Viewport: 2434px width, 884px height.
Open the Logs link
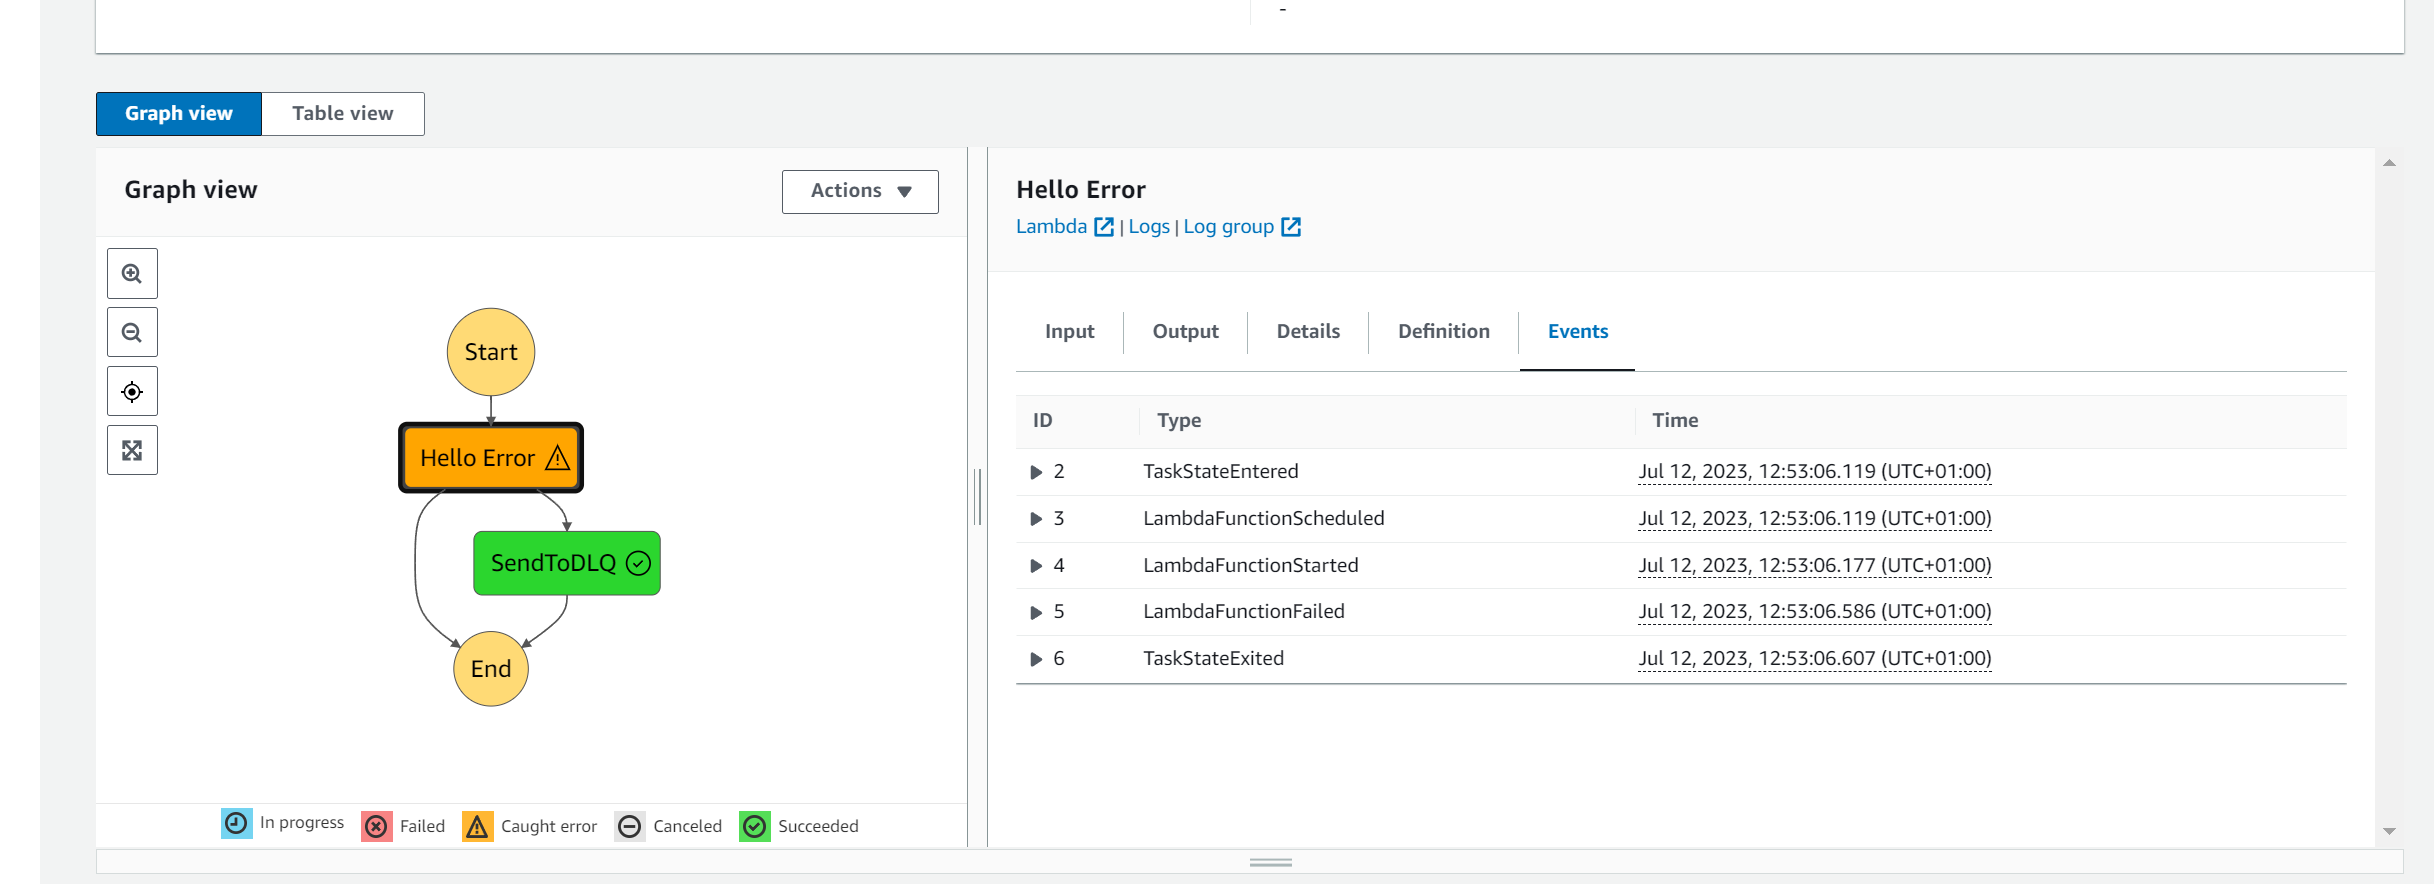click(1149, 227)
